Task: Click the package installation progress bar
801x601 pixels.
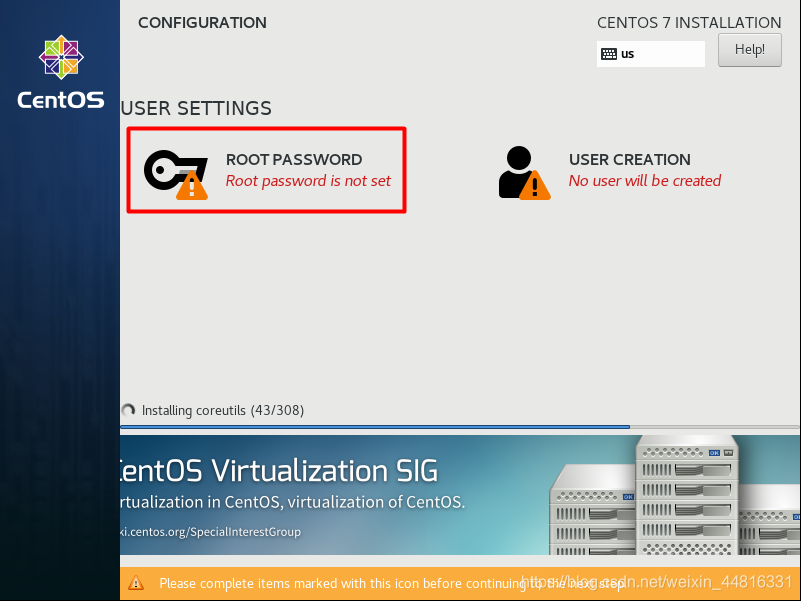Action: 460,426
